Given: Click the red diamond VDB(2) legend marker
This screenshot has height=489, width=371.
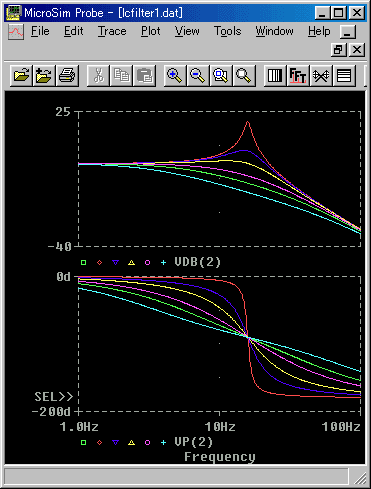Looking at the screenshot, I should 99,263.
